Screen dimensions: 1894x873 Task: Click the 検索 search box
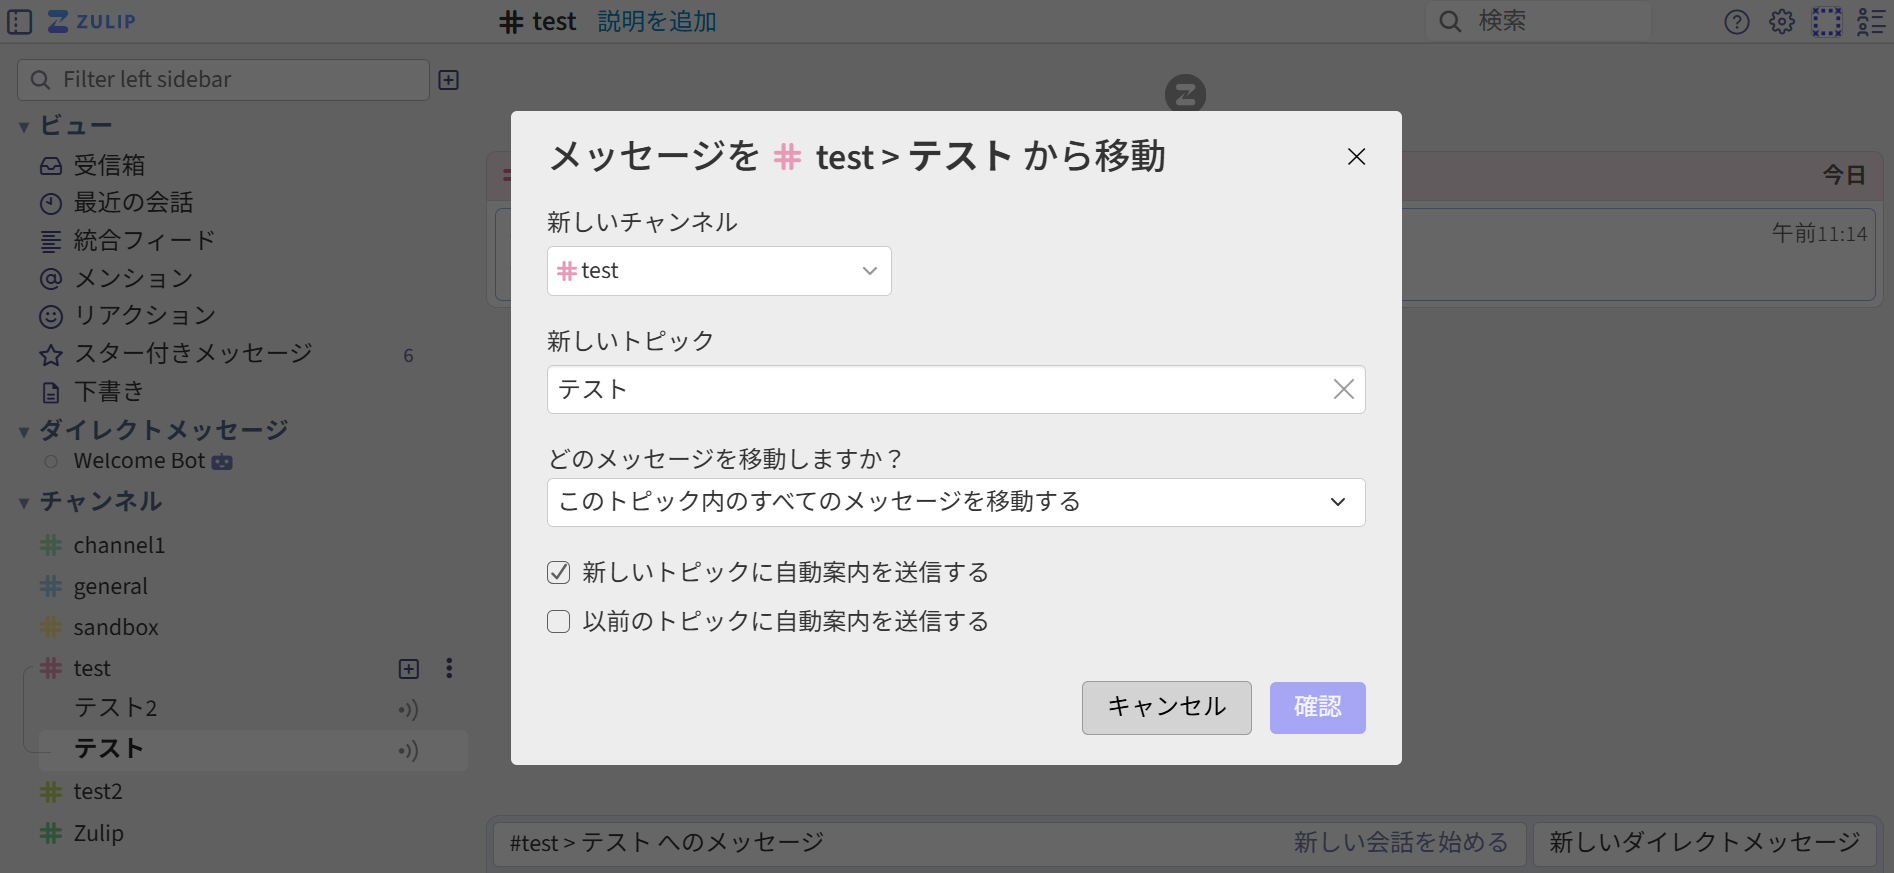[1538, 21]
